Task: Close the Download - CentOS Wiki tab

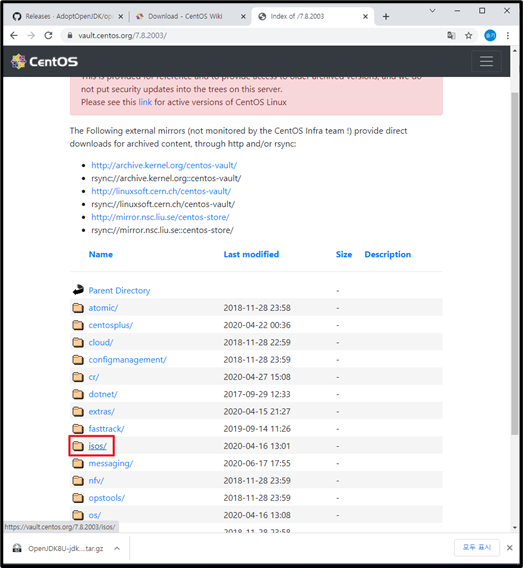Action: 243,16
